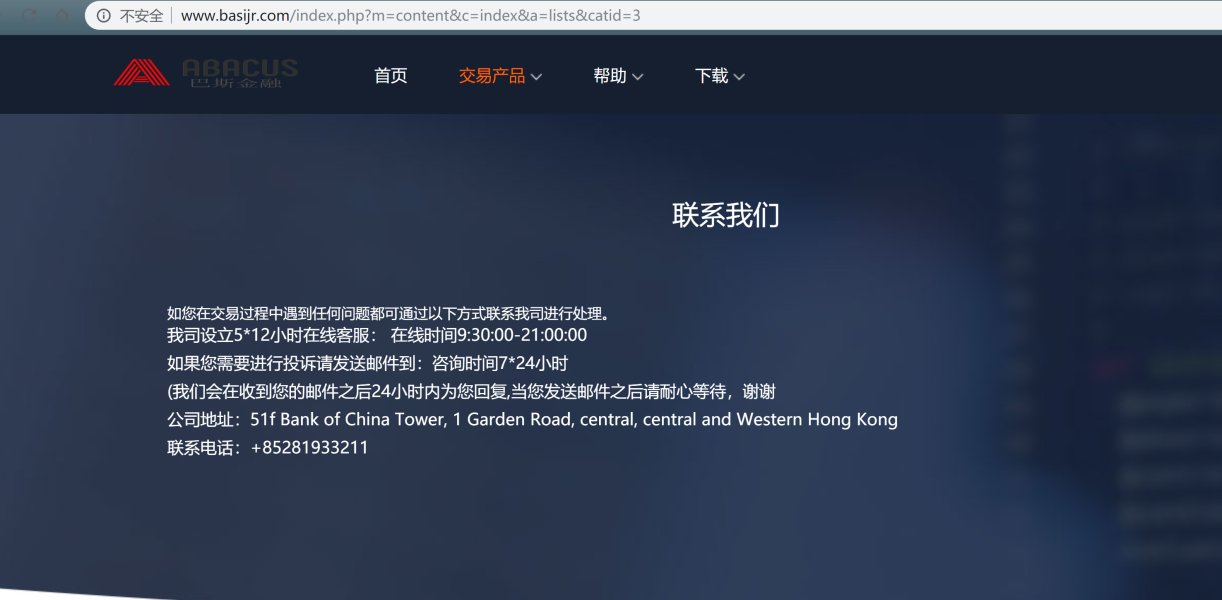1222x600 pixels.
Task: Click the red ABACUS logo icon
Action: 142,73
